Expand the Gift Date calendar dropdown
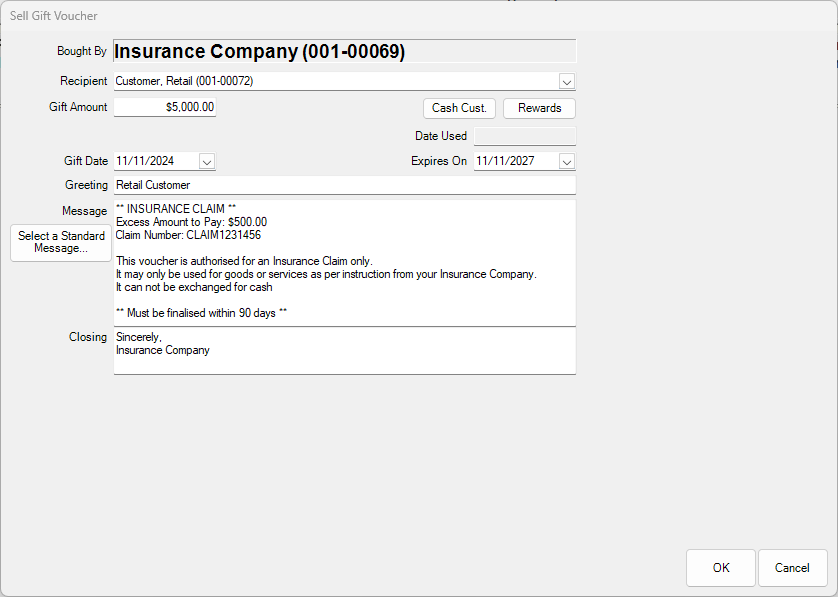 [x=207, y=161]
